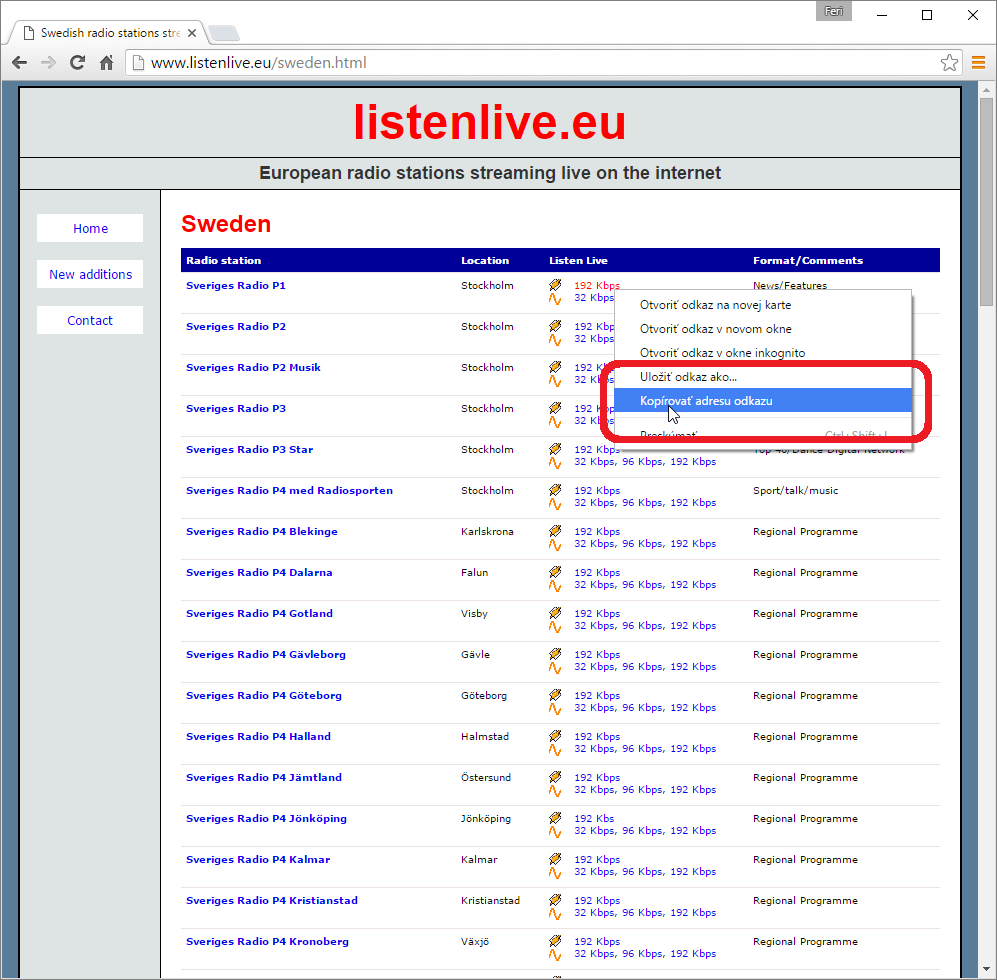This screenshot has height=980, width=997.
Task: Reload the page with the refresh icon
Action: [78, 62]
